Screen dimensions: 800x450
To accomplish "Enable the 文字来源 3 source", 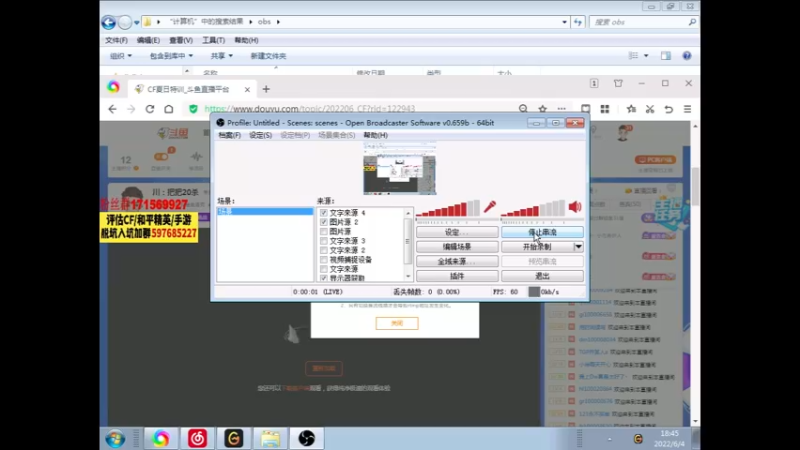I will click(x=323, y=241).
